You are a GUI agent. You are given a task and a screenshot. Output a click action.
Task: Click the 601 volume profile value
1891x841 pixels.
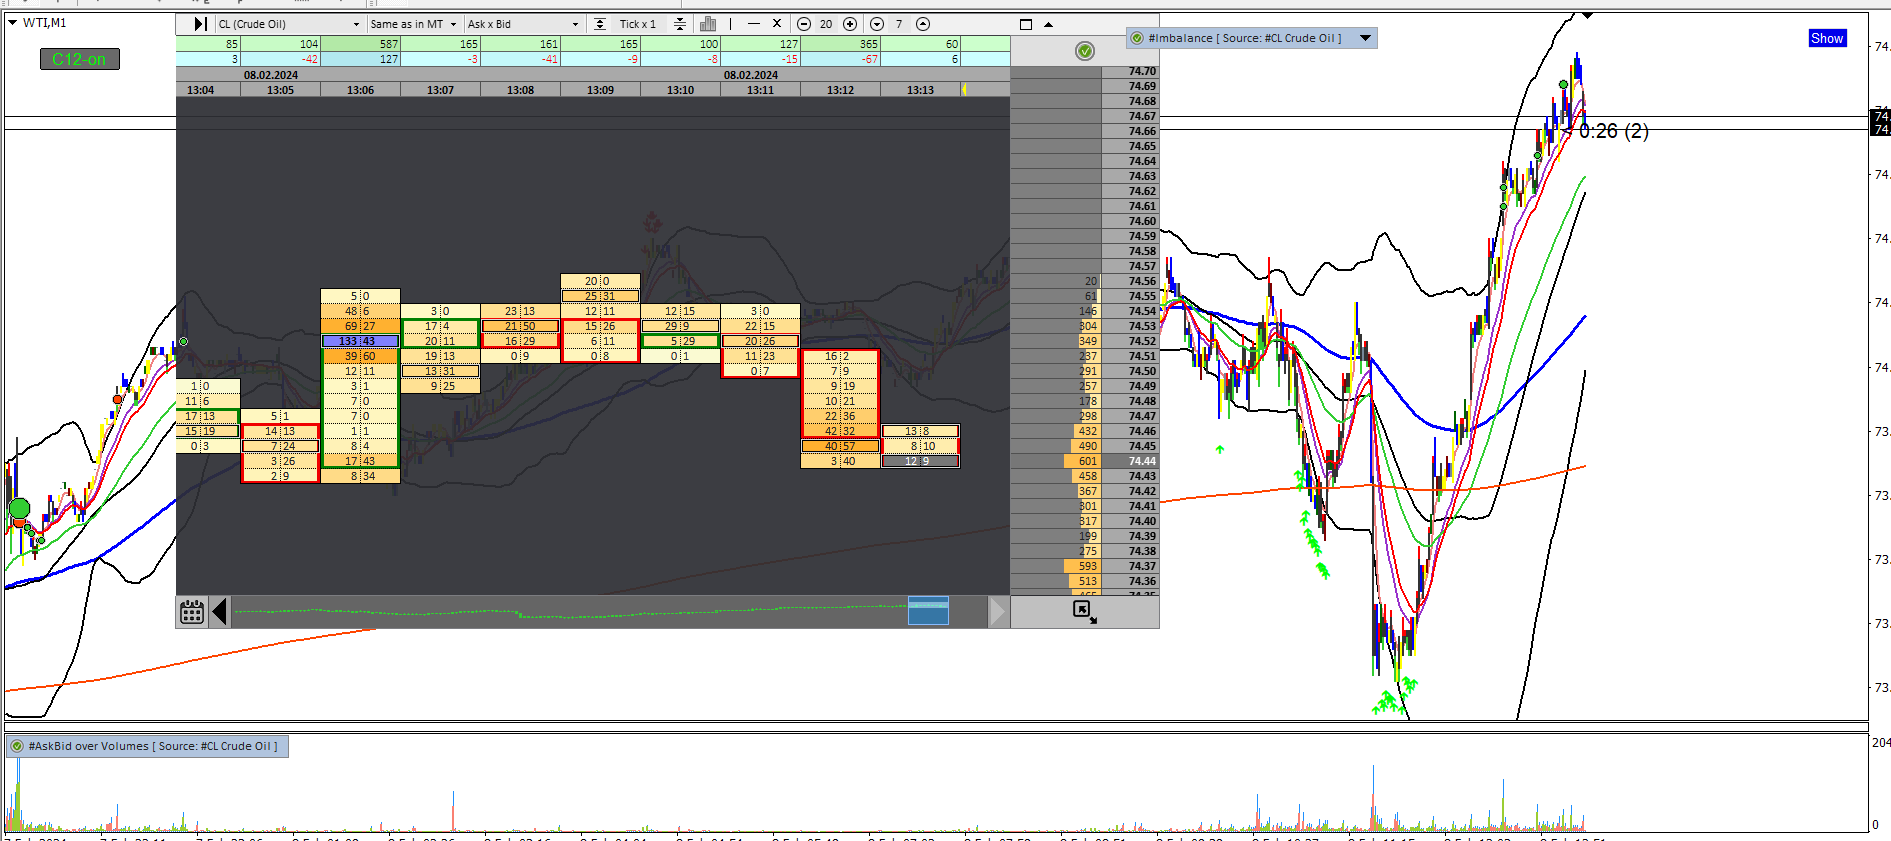(x=1087, y=461)
